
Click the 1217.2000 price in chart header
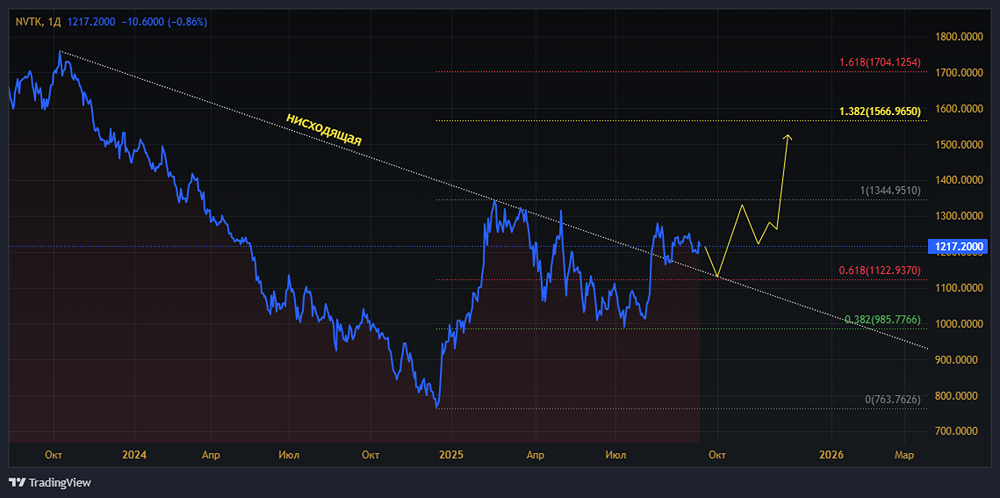pos(91,22)
